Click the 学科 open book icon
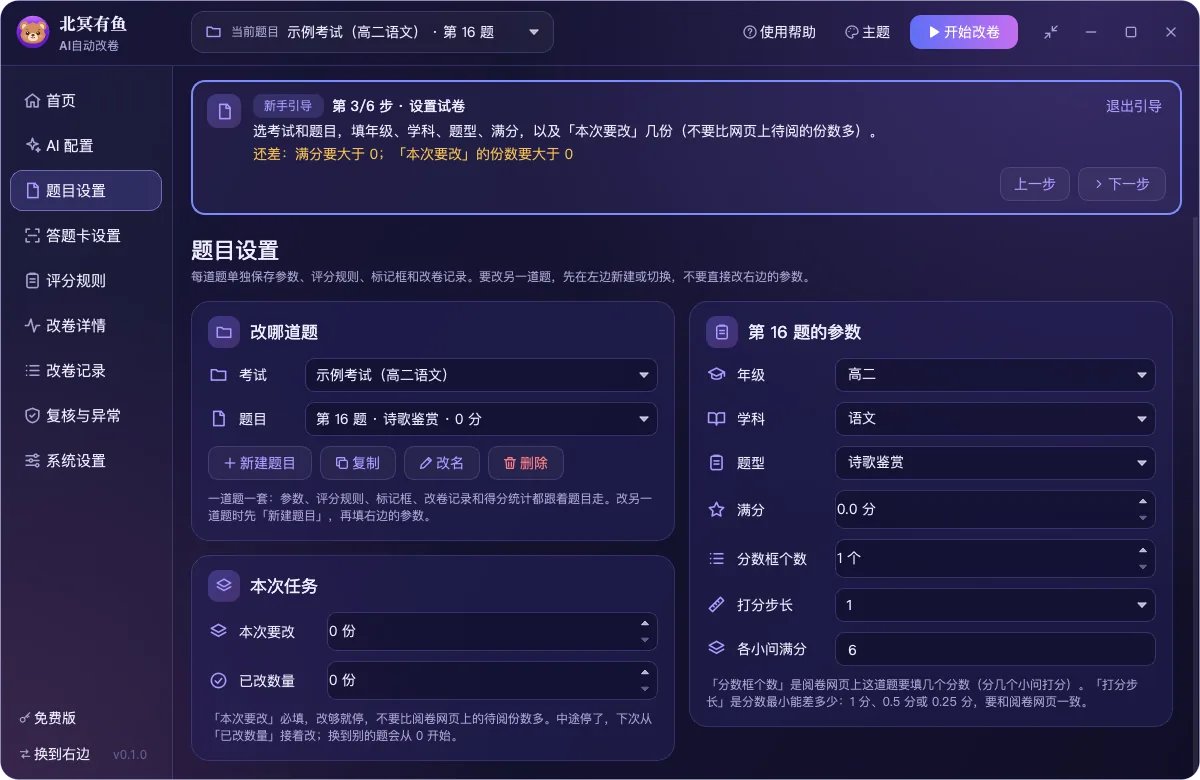The image size is (1200, 780). 716,419
